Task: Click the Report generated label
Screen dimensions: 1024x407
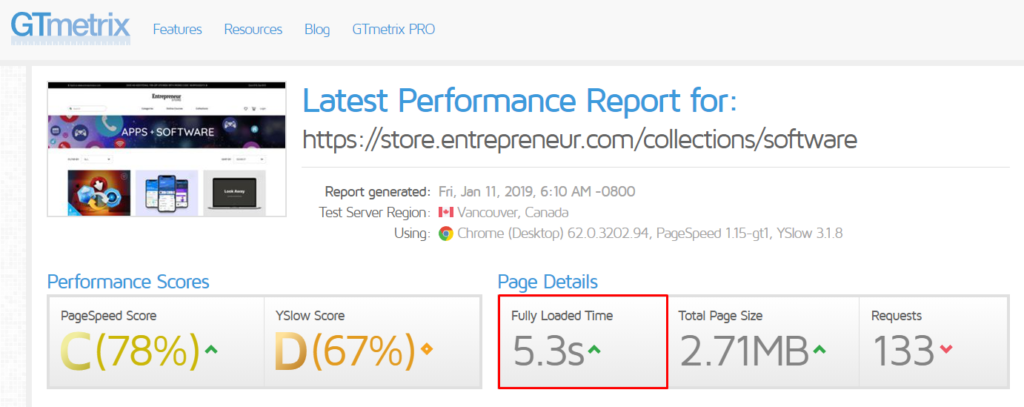Action: pos(377,192)
